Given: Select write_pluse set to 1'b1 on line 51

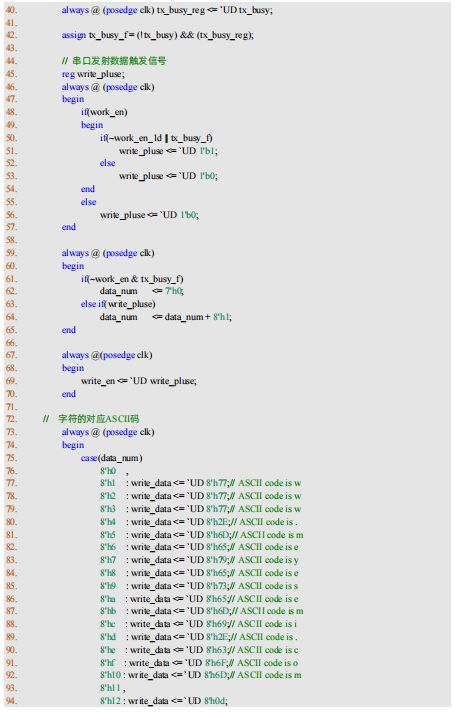Looking at the screenshot, I should [168, 151].
